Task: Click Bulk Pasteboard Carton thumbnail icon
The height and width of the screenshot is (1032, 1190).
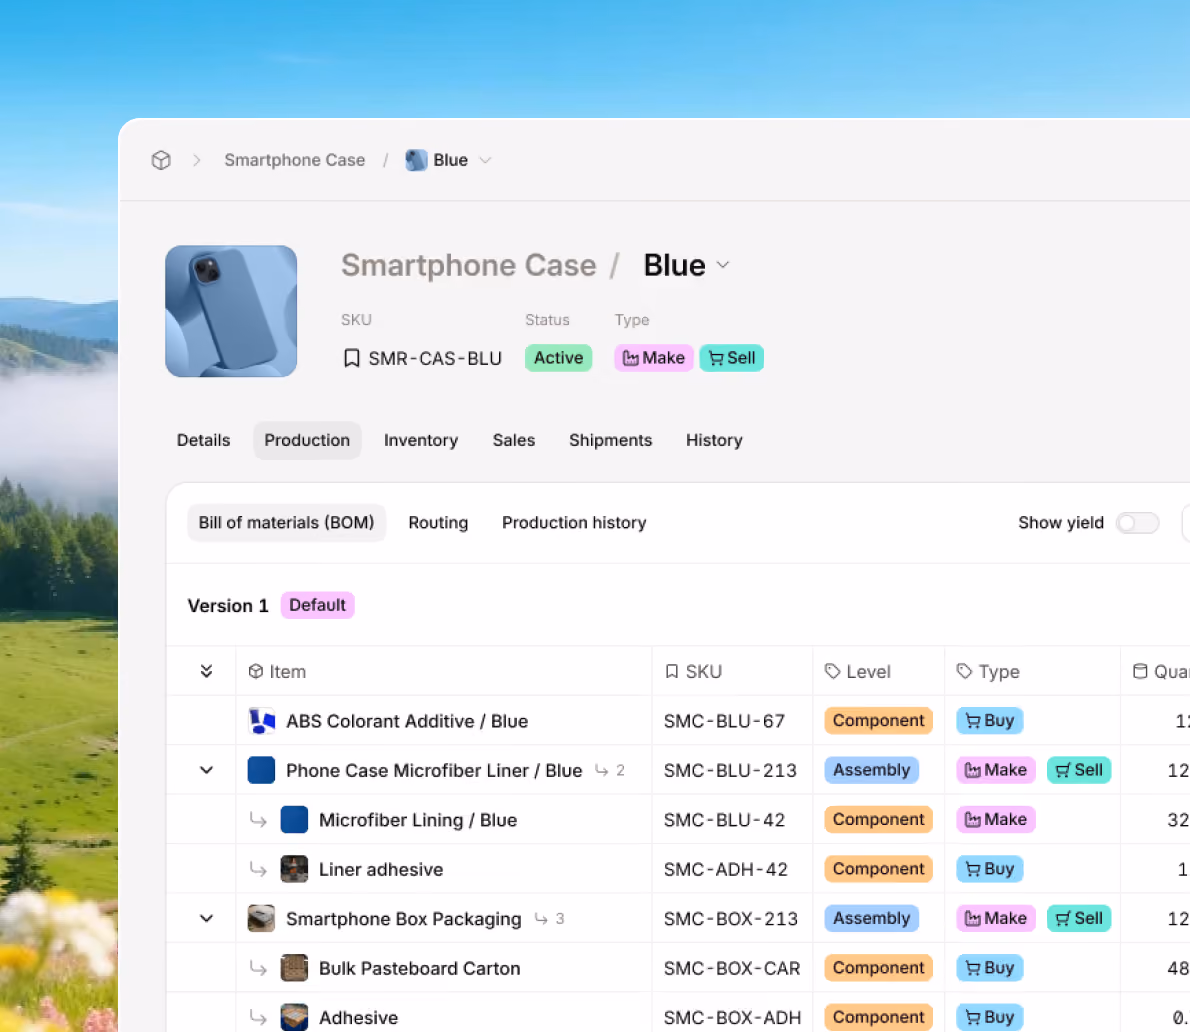Action: coord(294,968)
